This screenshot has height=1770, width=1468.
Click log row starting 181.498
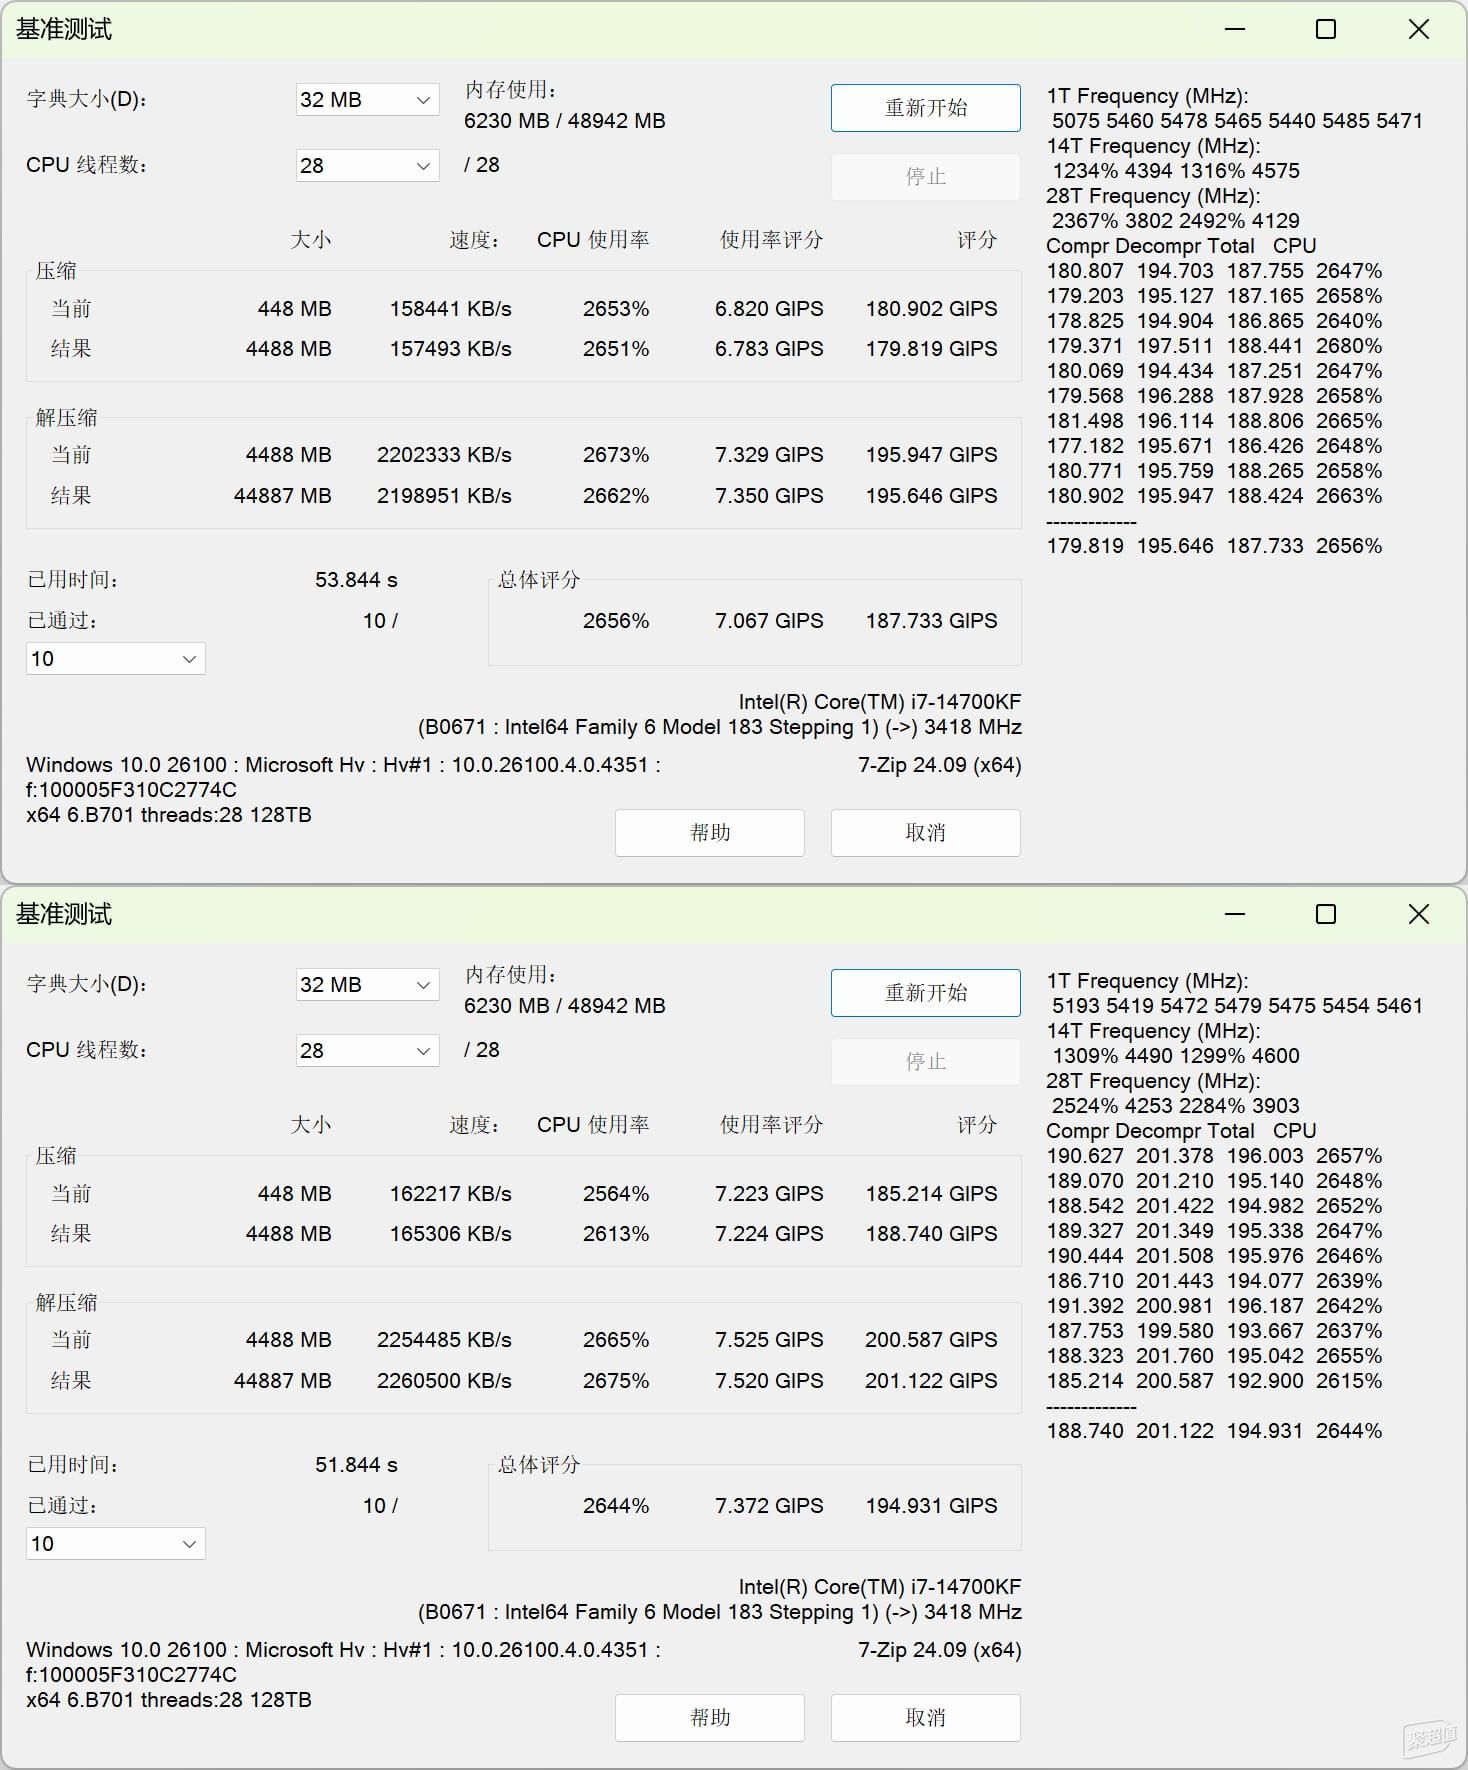(1214, 421)
